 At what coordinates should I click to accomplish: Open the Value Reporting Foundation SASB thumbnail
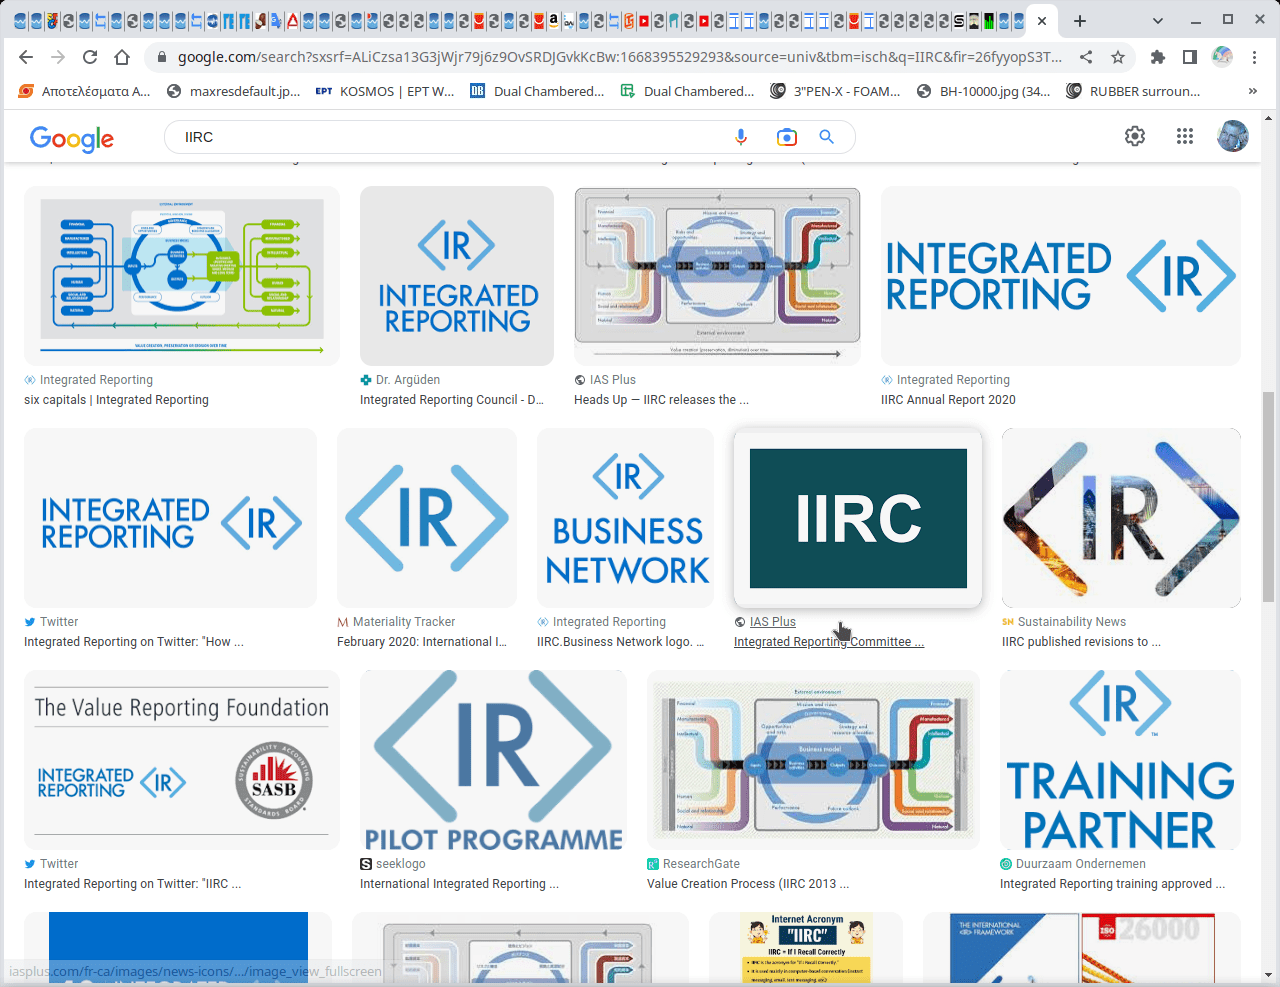pyautogui.click(x=182, y=760)
